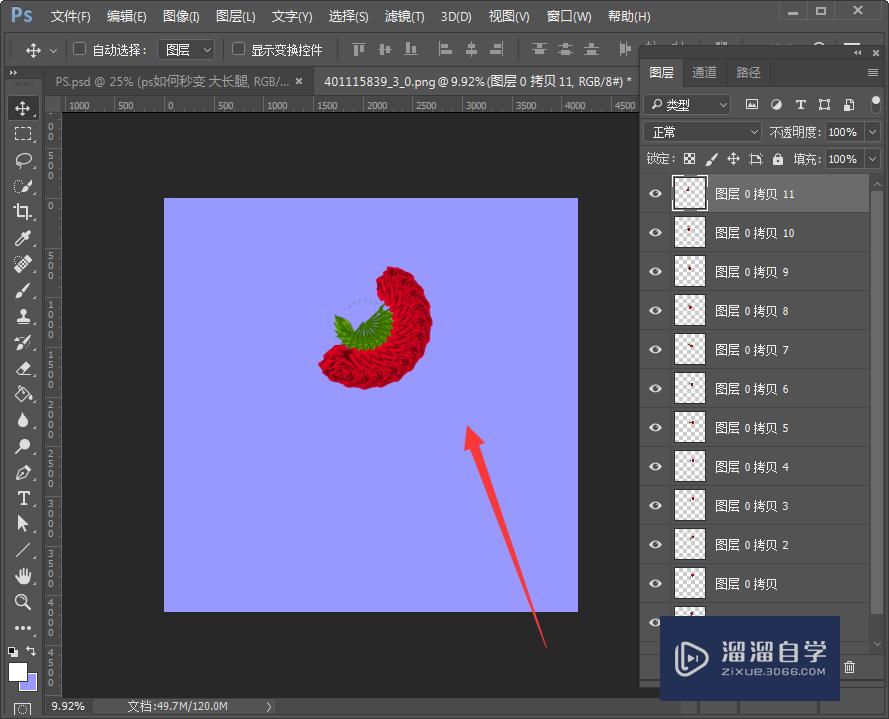
Task: Select the Clone Stamp tool
Action: click(23, 316)
